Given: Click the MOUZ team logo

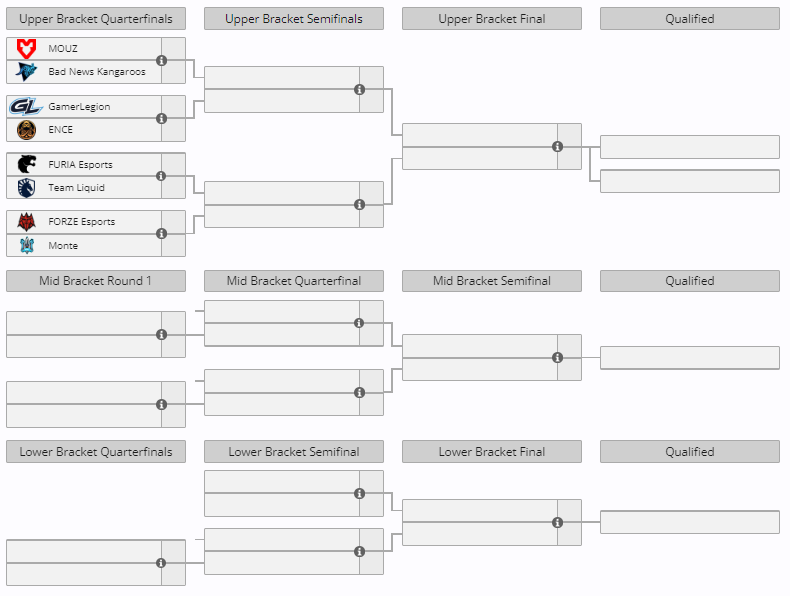Looking at the screenshot, I should point(27,49).
